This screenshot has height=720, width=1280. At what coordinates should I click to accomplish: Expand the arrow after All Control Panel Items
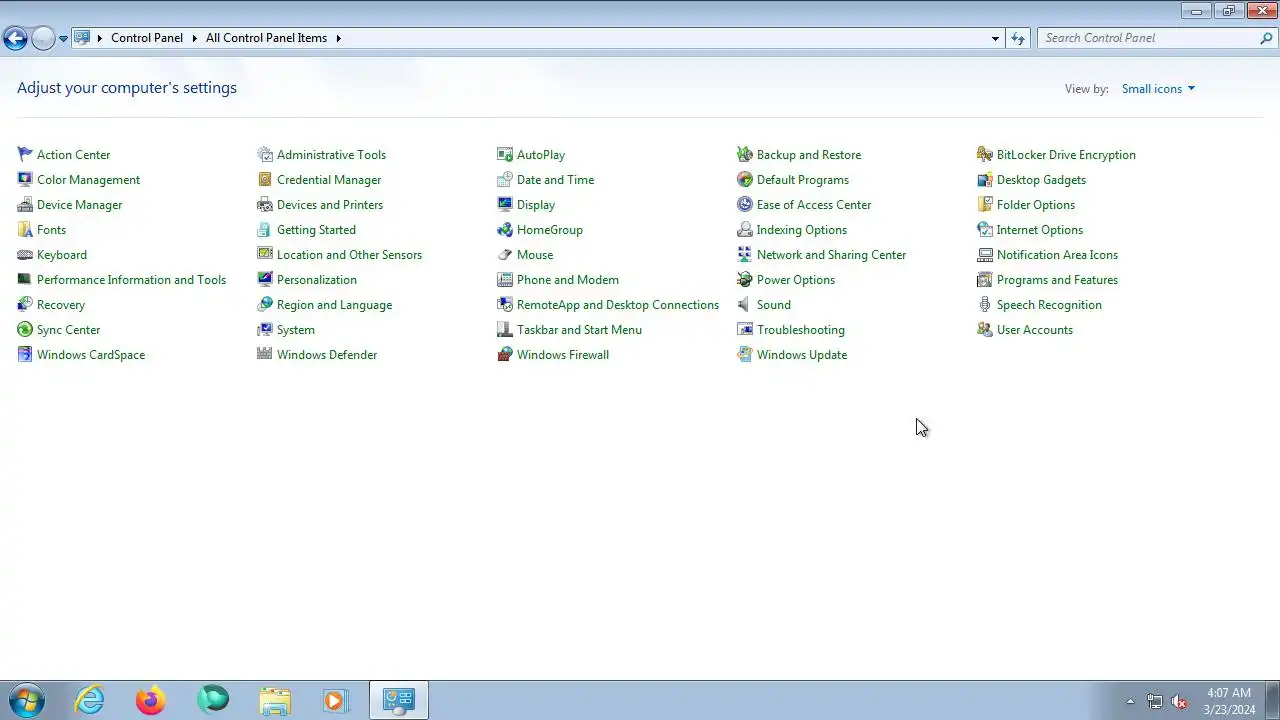coord(338,38)
